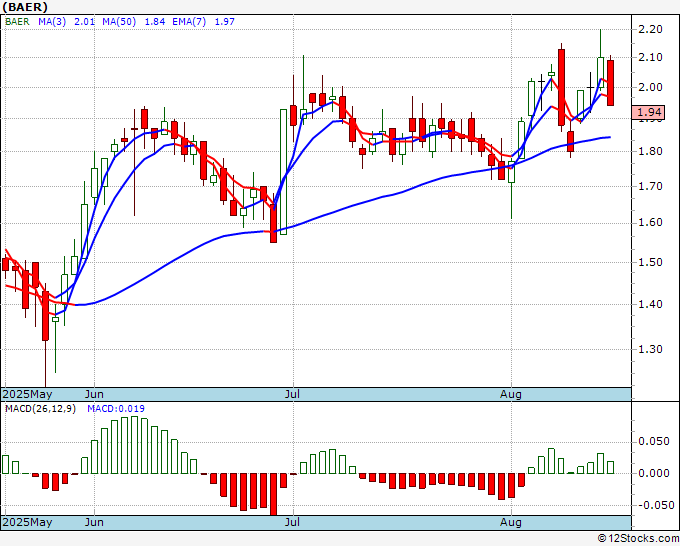This screenshot has width=680, height=546.
Task: Click the EMA(7) value 1.97
Action: (x=225, y=22)
